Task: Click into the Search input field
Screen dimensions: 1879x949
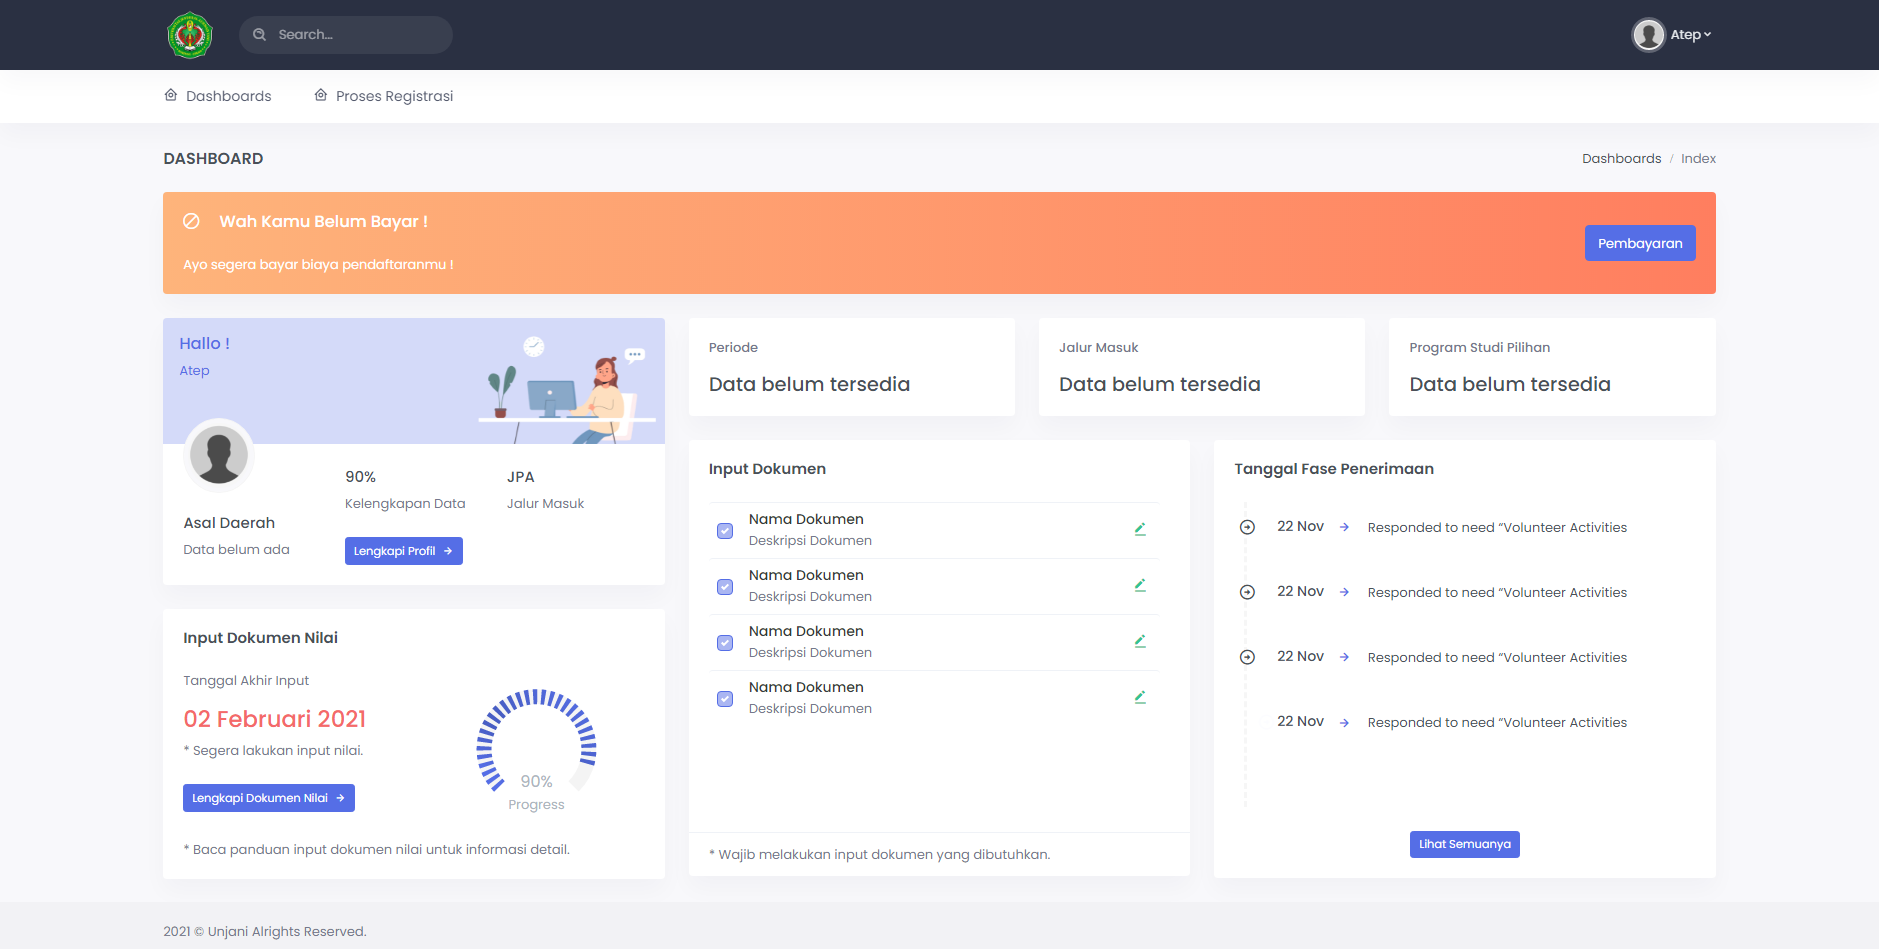Action: pos(355,35)
